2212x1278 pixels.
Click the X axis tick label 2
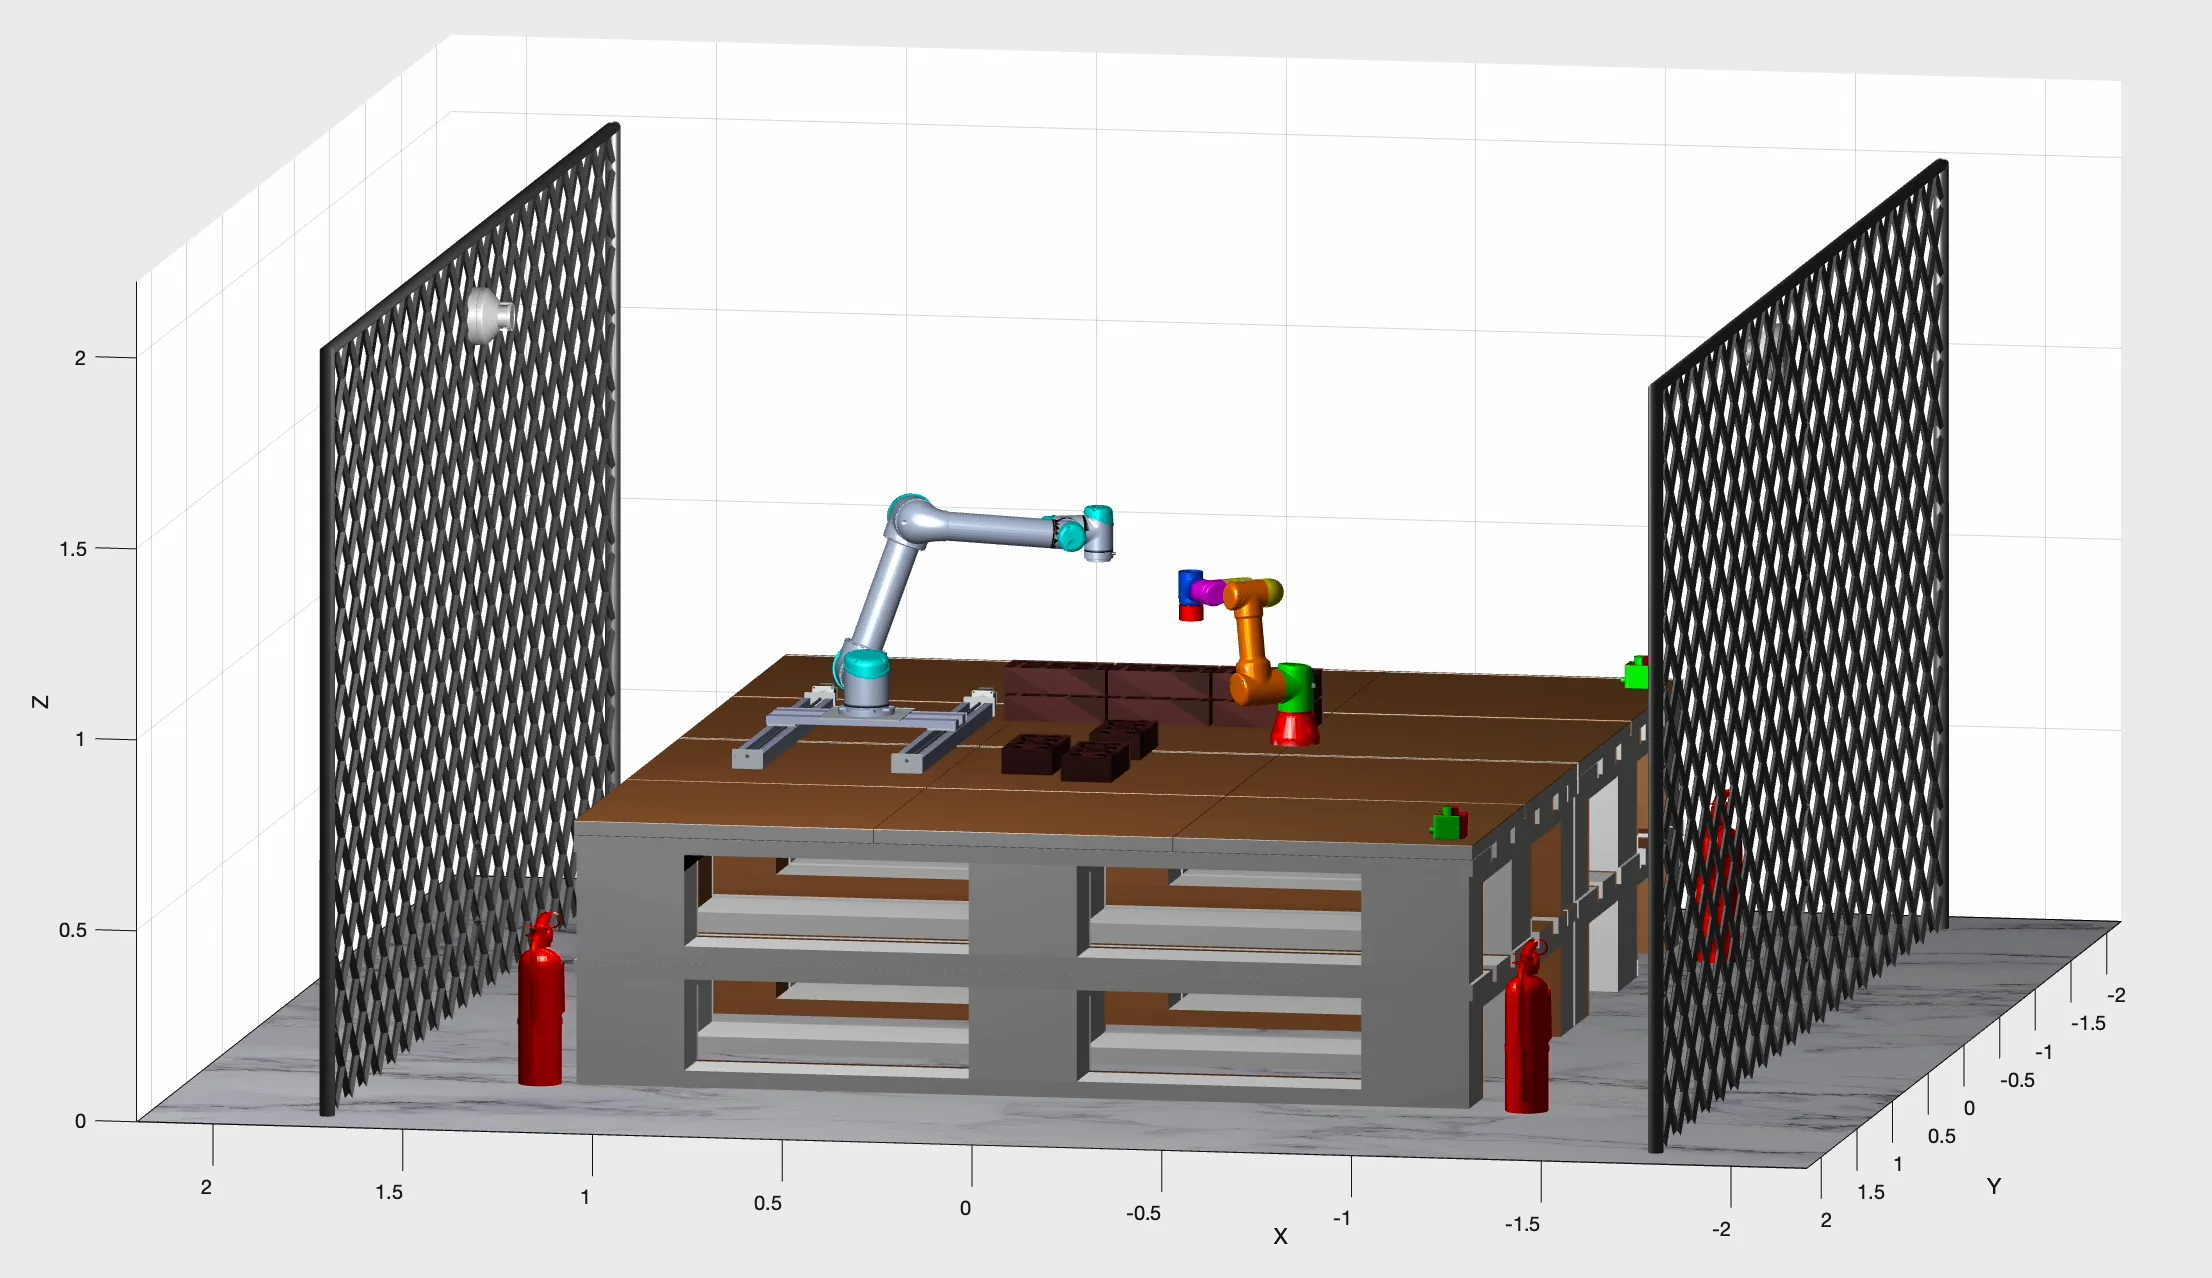point(206,1187)
